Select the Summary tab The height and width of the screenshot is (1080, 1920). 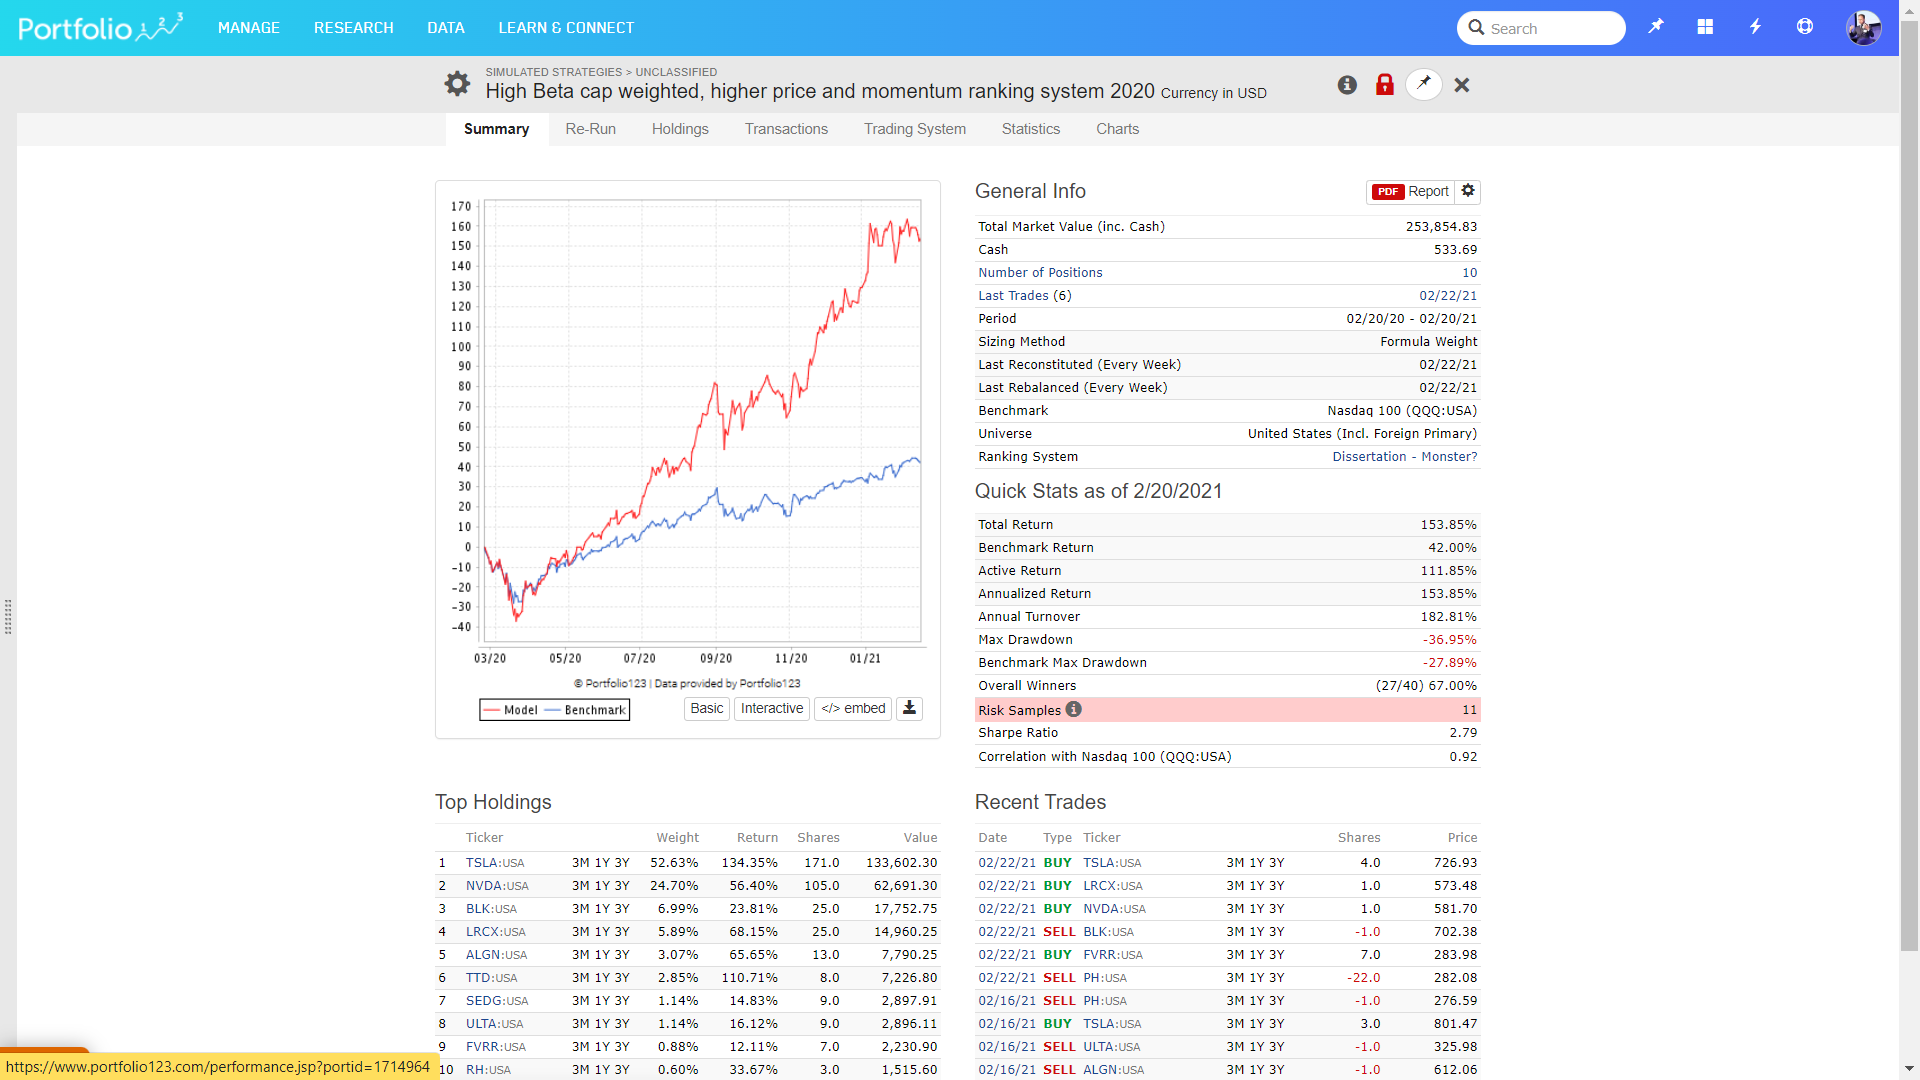tap(496, 129)
